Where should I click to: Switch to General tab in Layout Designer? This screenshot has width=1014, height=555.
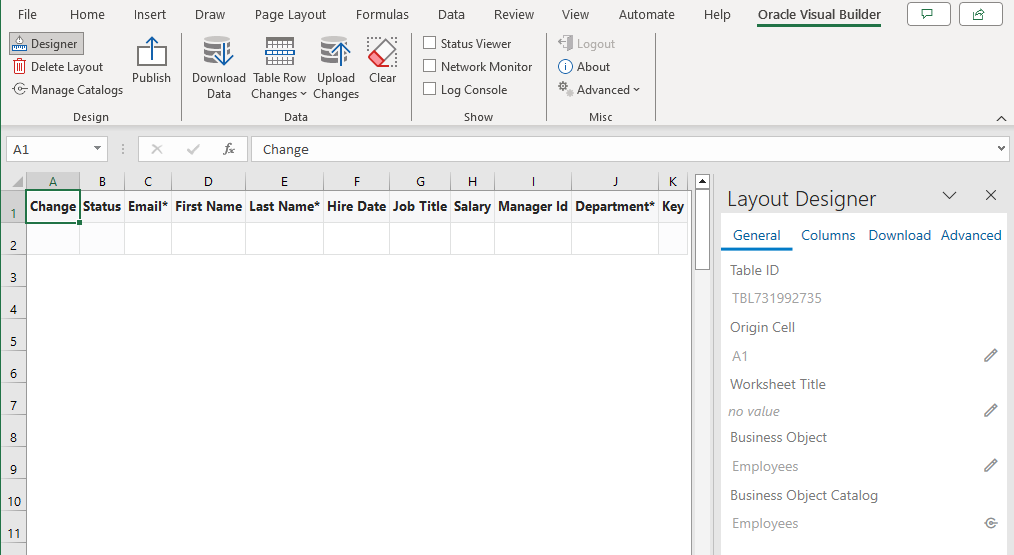(x=757, y=235)
